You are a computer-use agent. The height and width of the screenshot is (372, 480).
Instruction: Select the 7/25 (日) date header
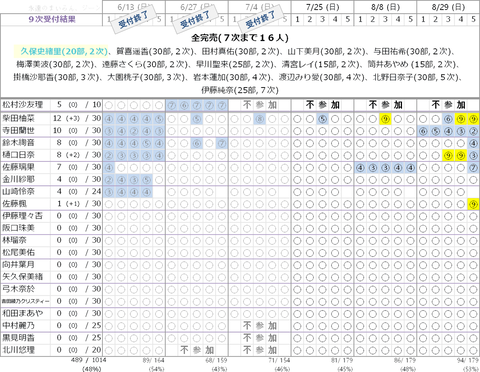click(322, 7)
